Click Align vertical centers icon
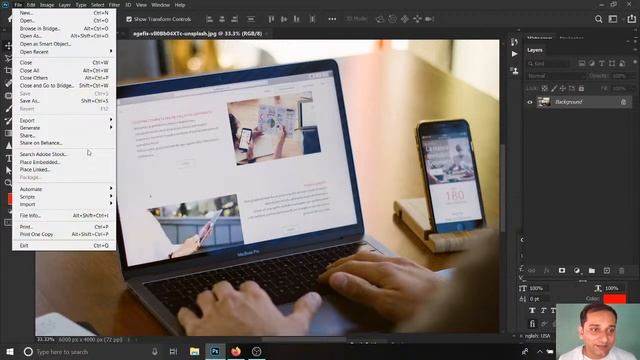The image size is (640, 360). tap(284, 19)
